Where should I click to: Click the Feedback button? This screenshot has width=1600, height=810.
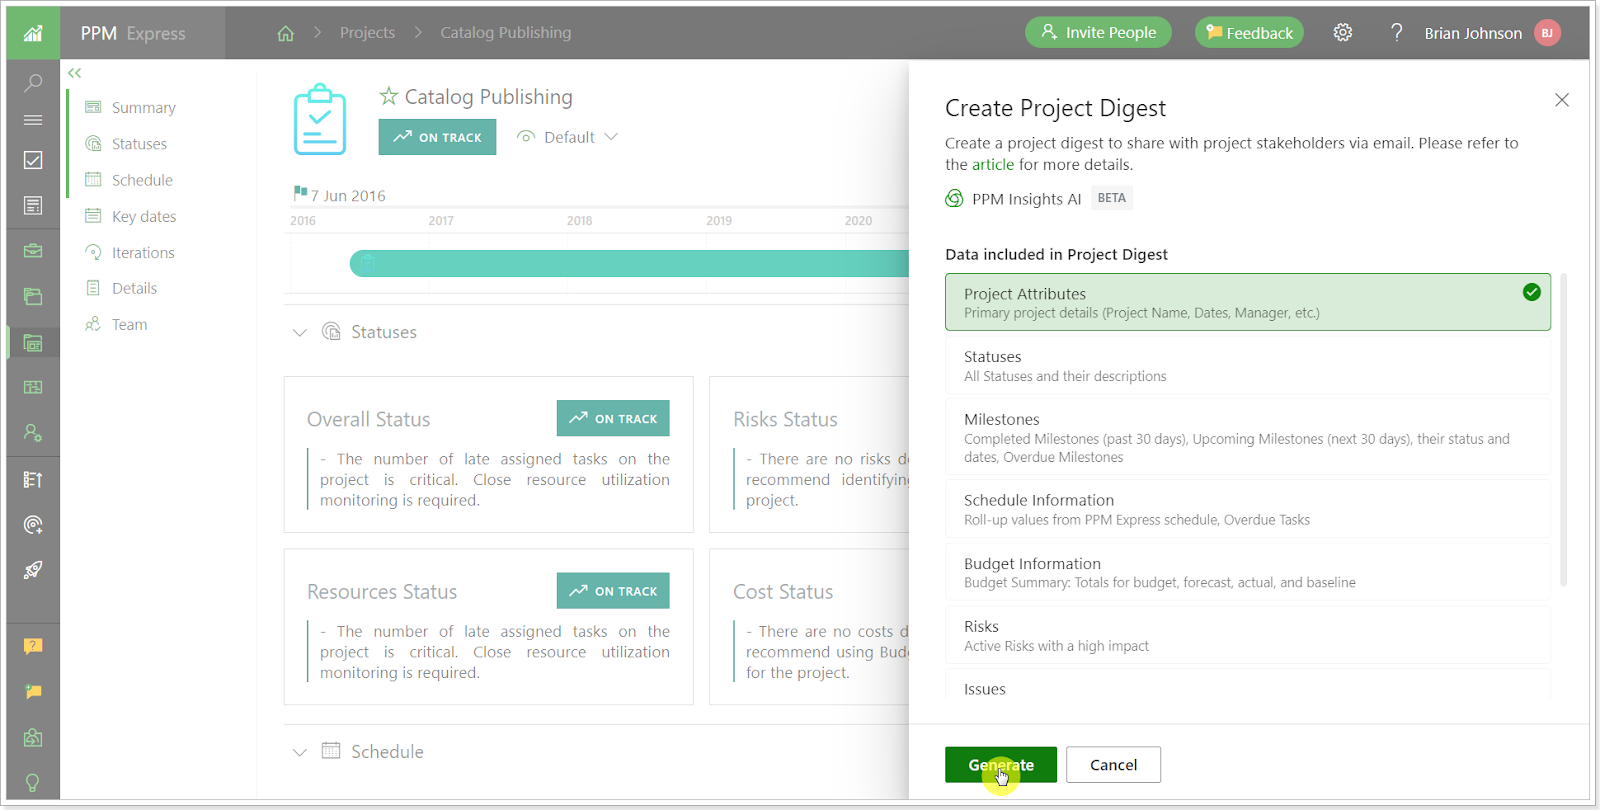pos(1249,33)
